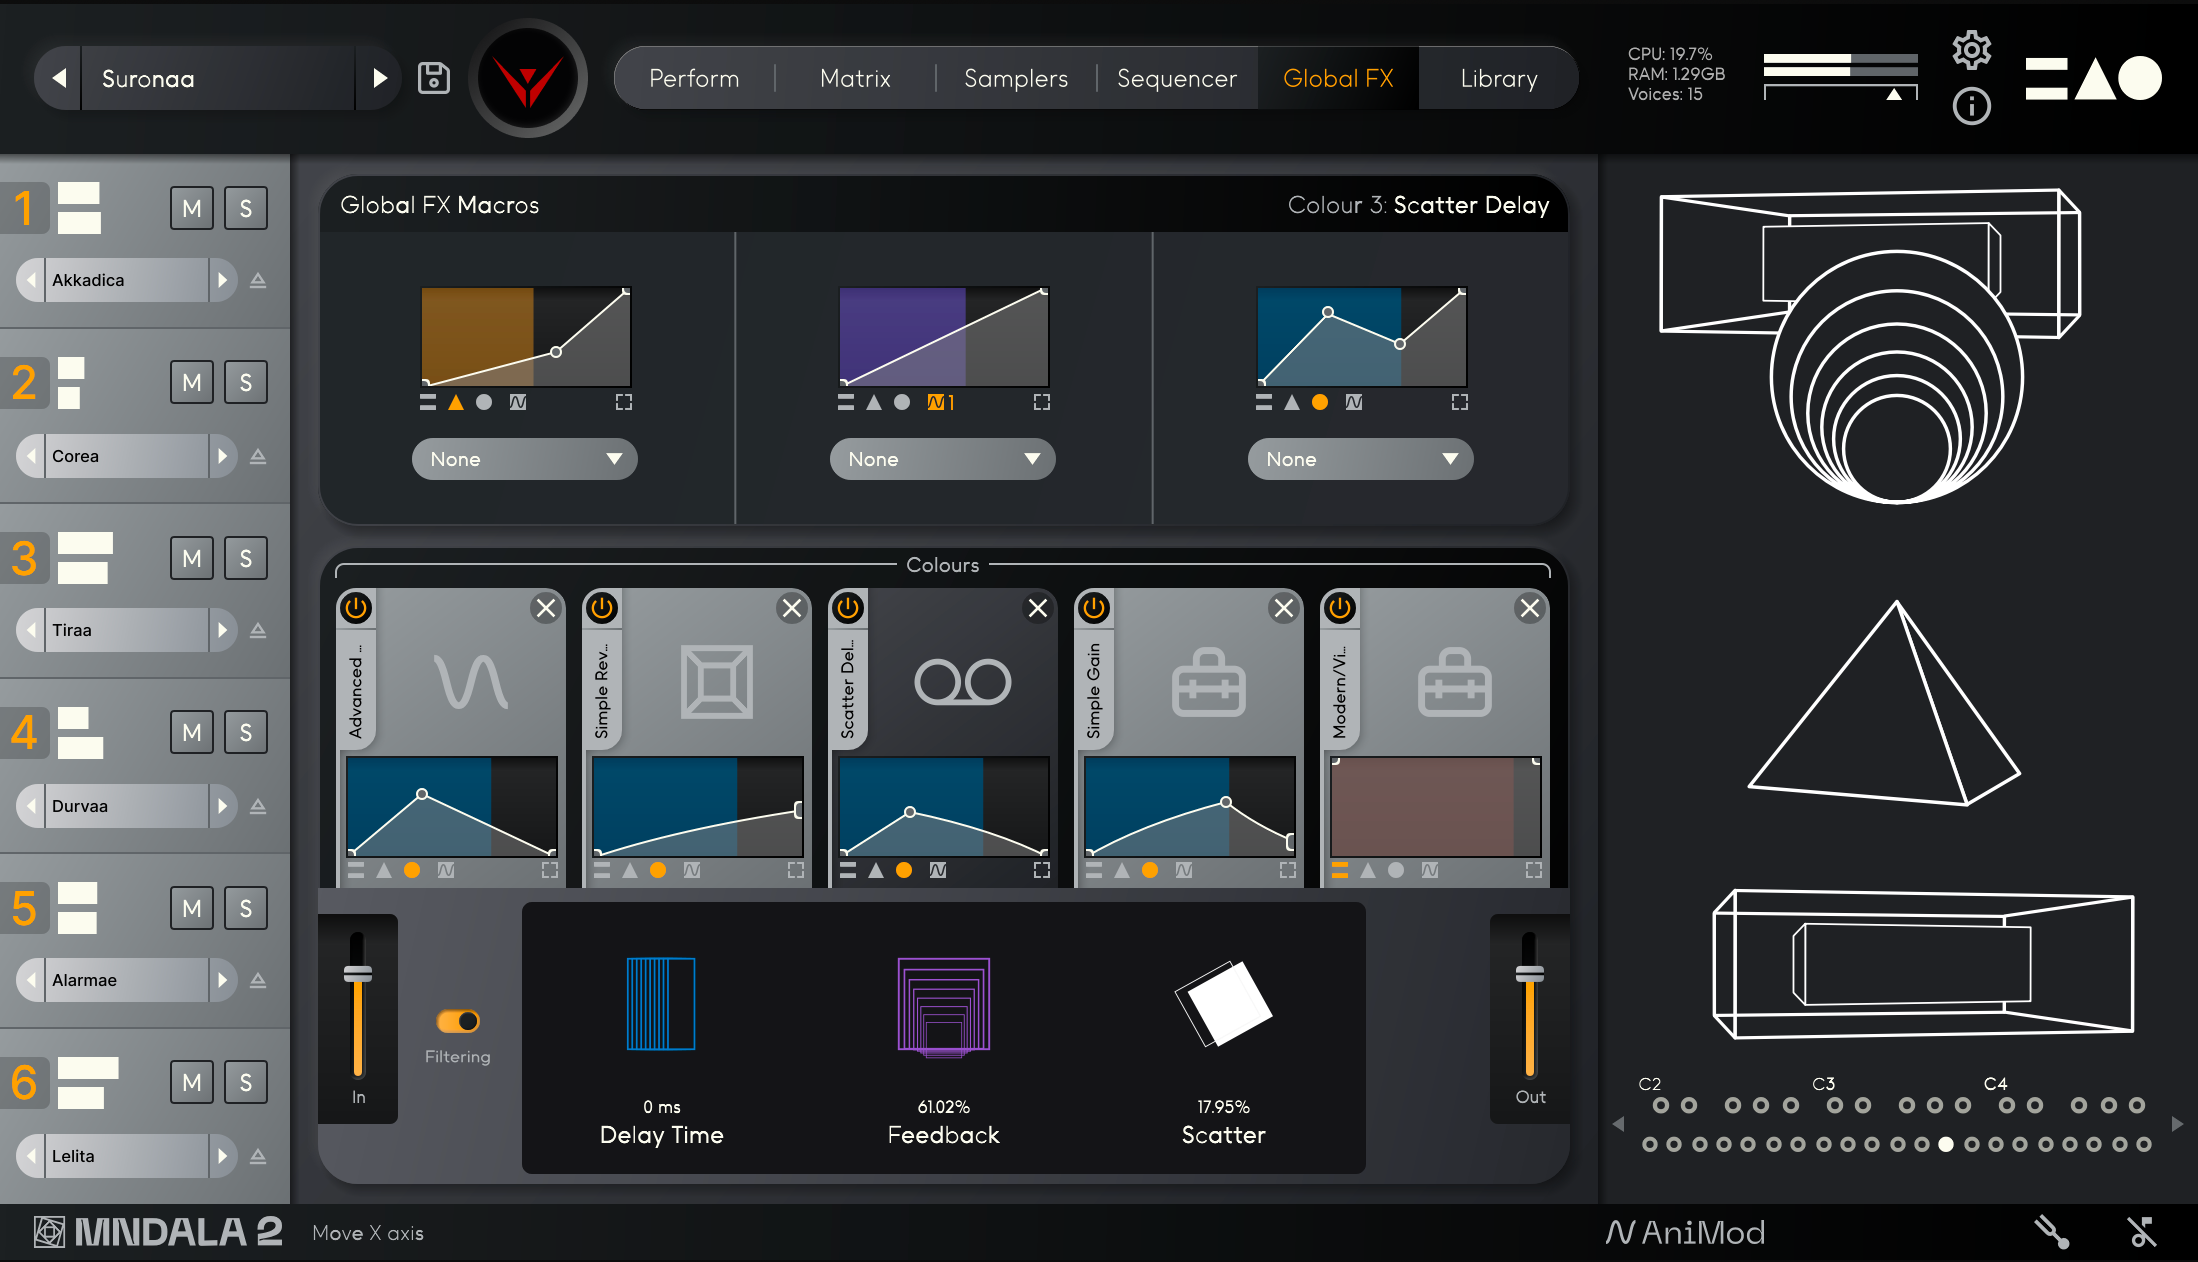Click the In level slider handle
Image resolution: width=2198 pixels, height=1262 pixels.
(x=358, y=974)
